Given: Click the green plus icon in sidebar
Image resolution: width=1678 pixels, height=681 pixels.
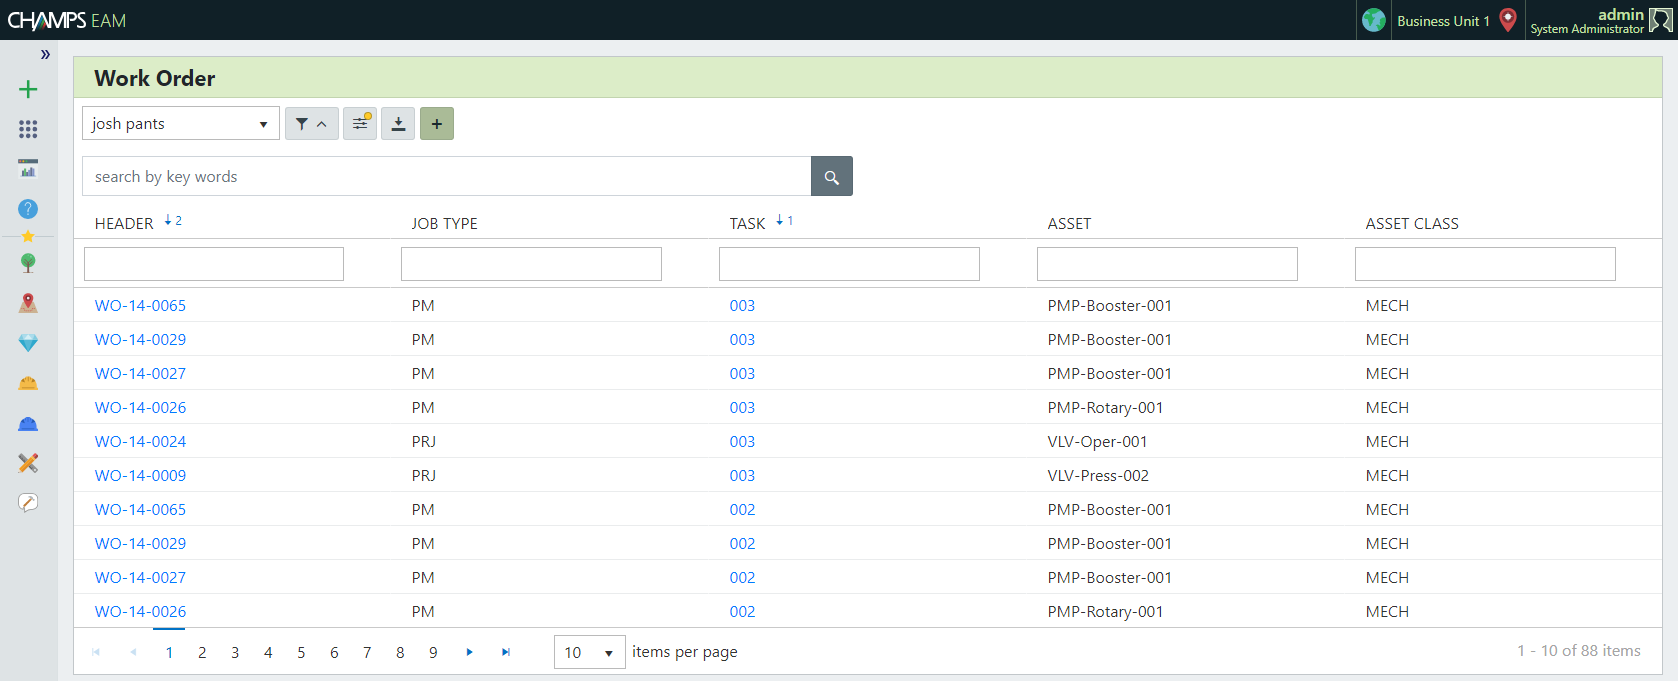Looking at the screenshot, I should pos(28,89).
